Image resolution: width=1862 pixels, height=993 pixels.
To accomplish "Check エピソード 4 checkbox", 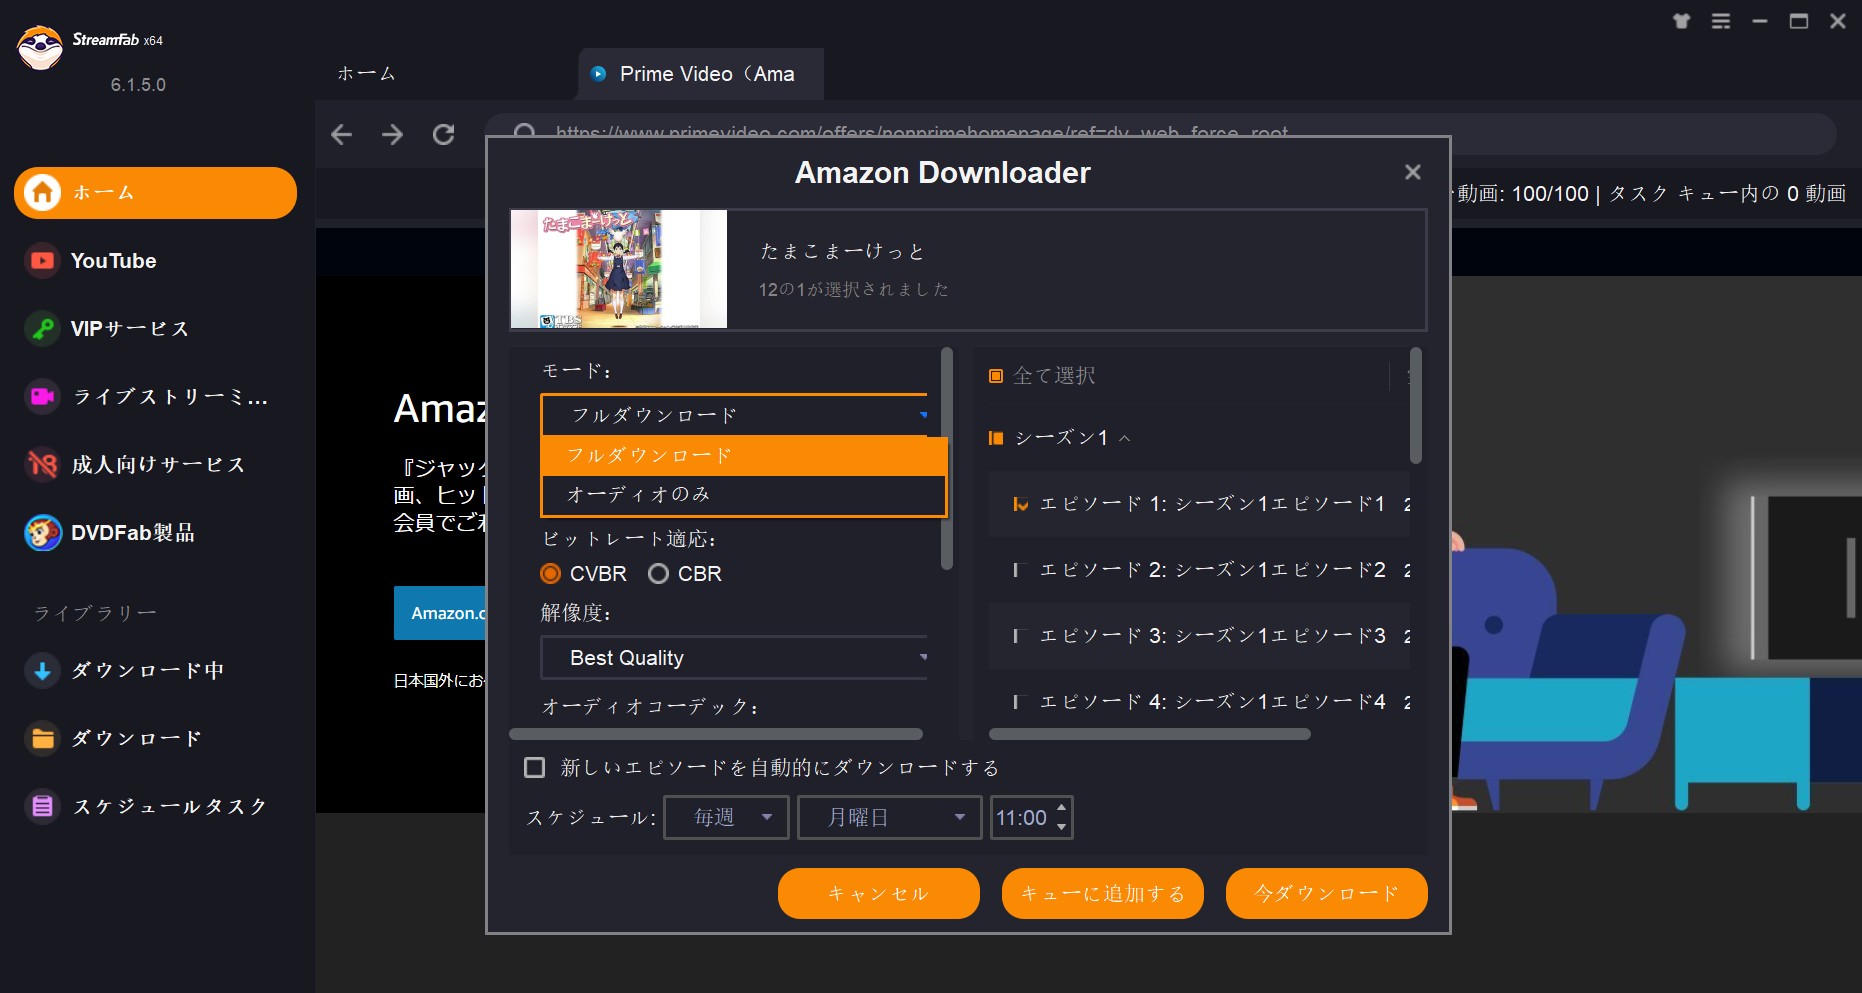I will click(1020, 702).
